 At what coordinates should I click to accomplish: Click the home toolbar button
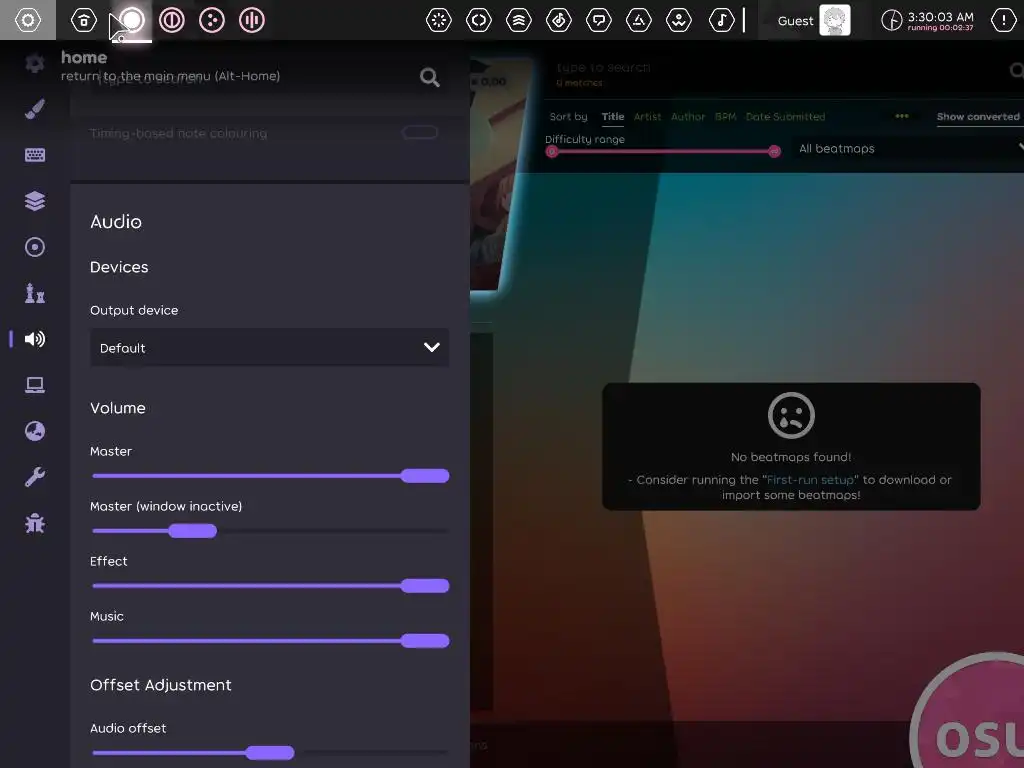84,20
